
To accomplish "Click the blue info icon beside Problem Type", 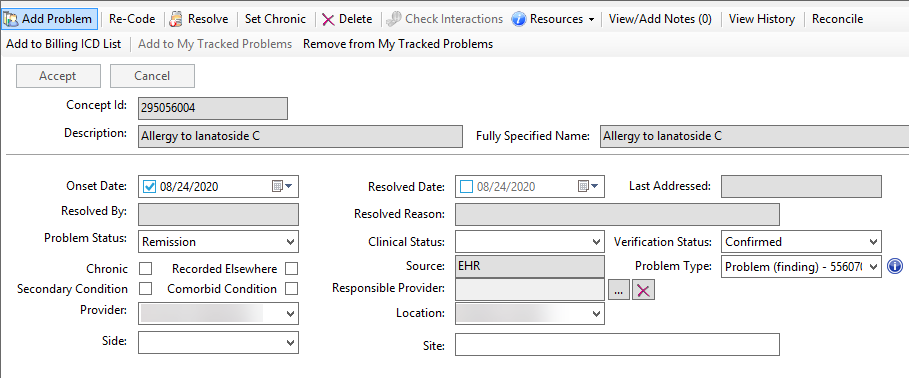I will (895, 267).
